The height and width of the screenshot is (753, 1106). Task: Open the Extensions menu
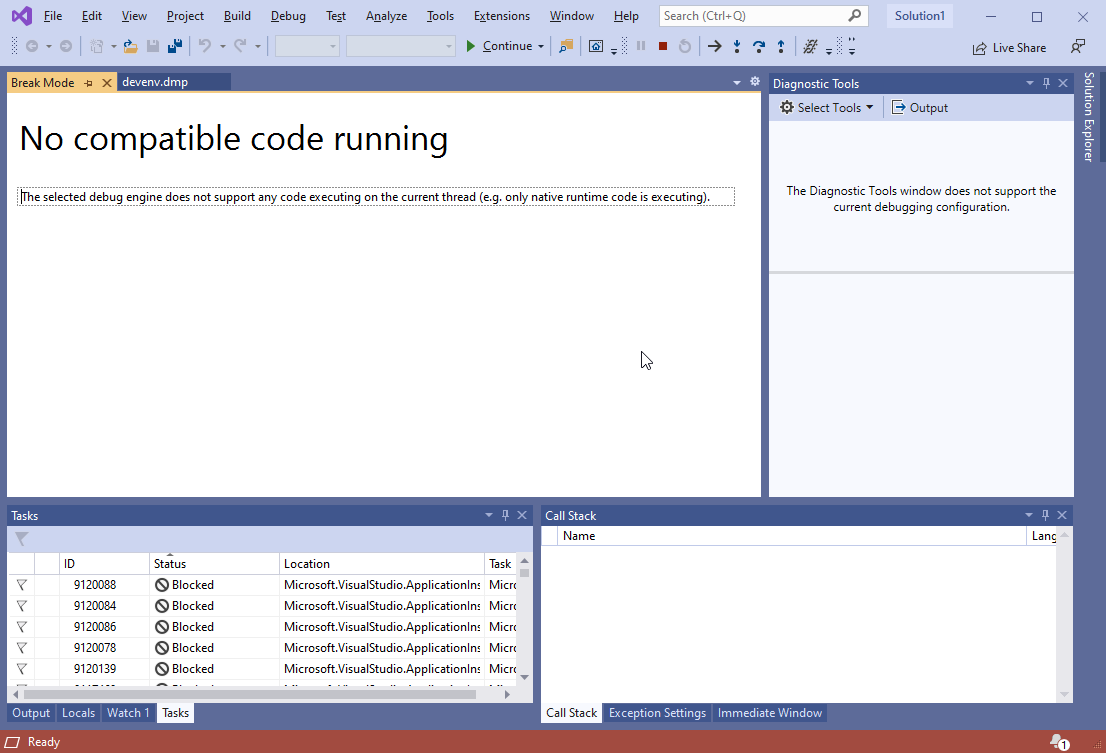coord(502,16)
